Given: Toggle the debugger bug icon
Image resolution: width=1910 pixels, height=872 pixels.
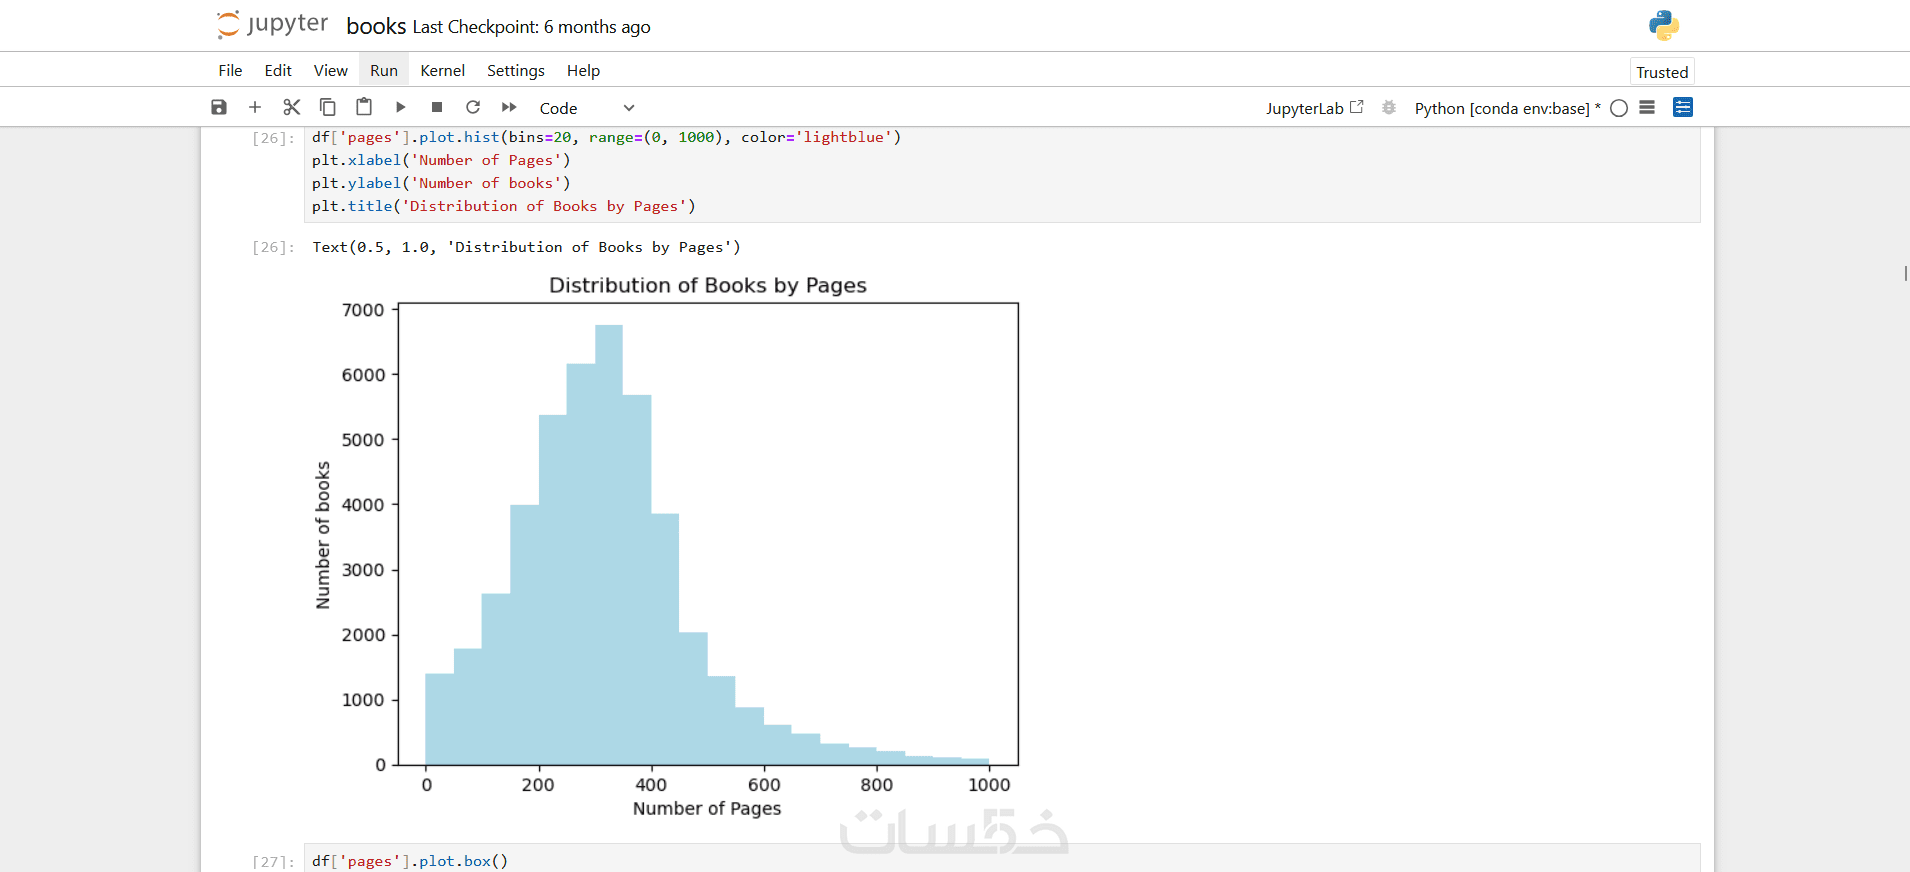Looking at the screenshot, I should point(1389,107).
